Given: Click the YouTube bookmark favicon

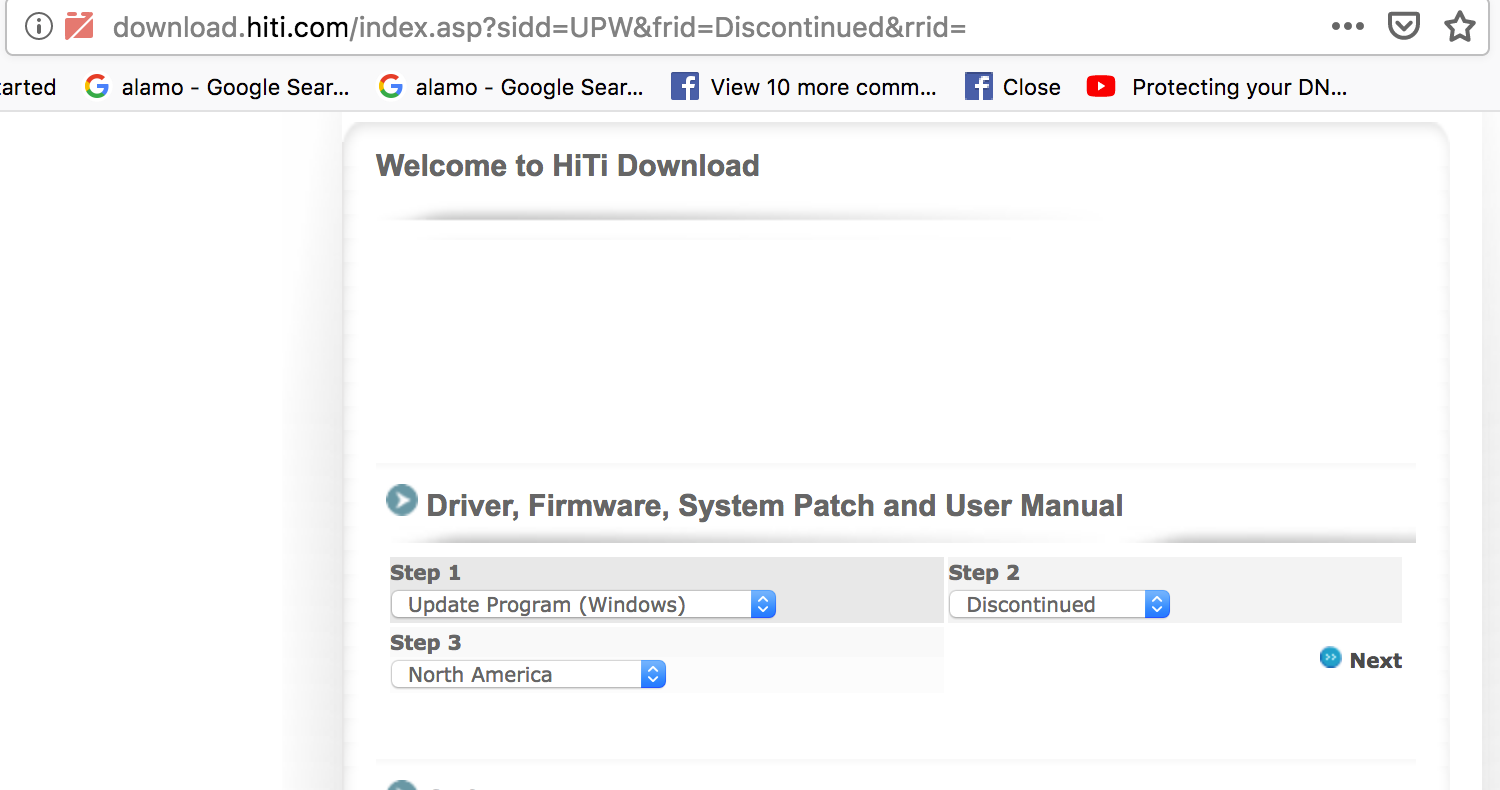Looking at the screenshot, I should point(1101,87).
